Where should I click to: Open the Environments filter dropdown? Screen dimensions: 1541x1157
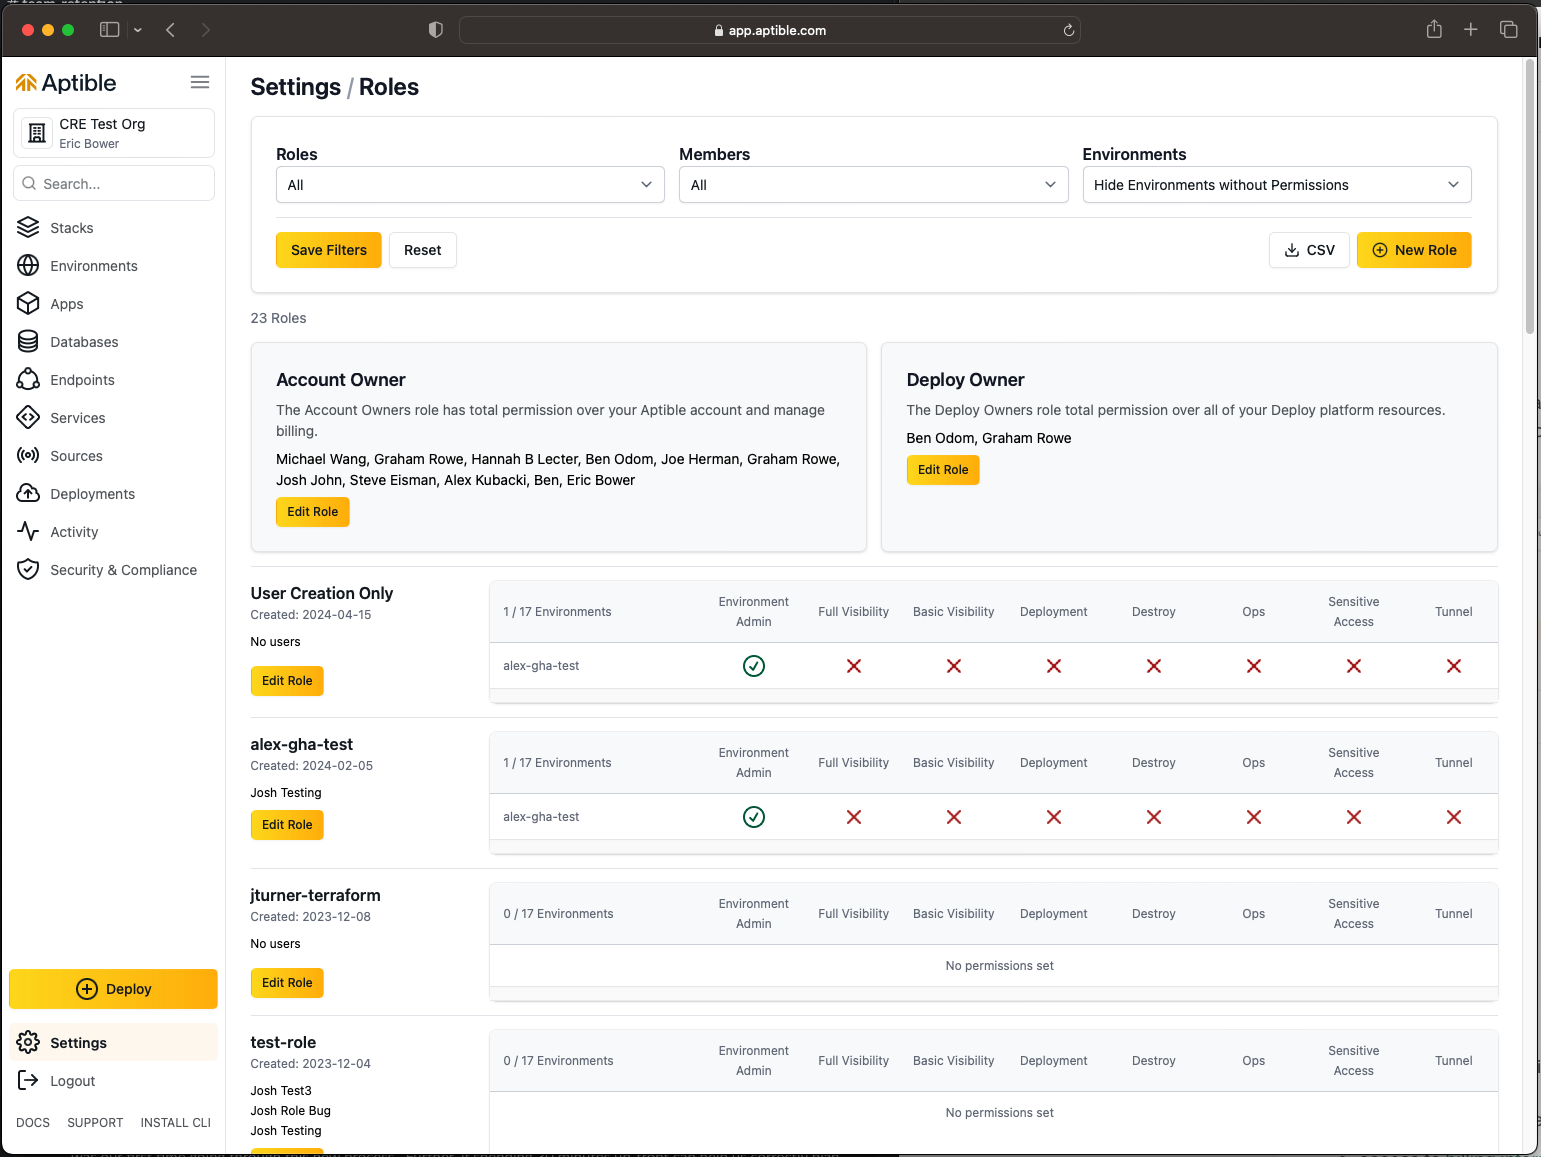pyautogui.click(x=1277, y=185)
